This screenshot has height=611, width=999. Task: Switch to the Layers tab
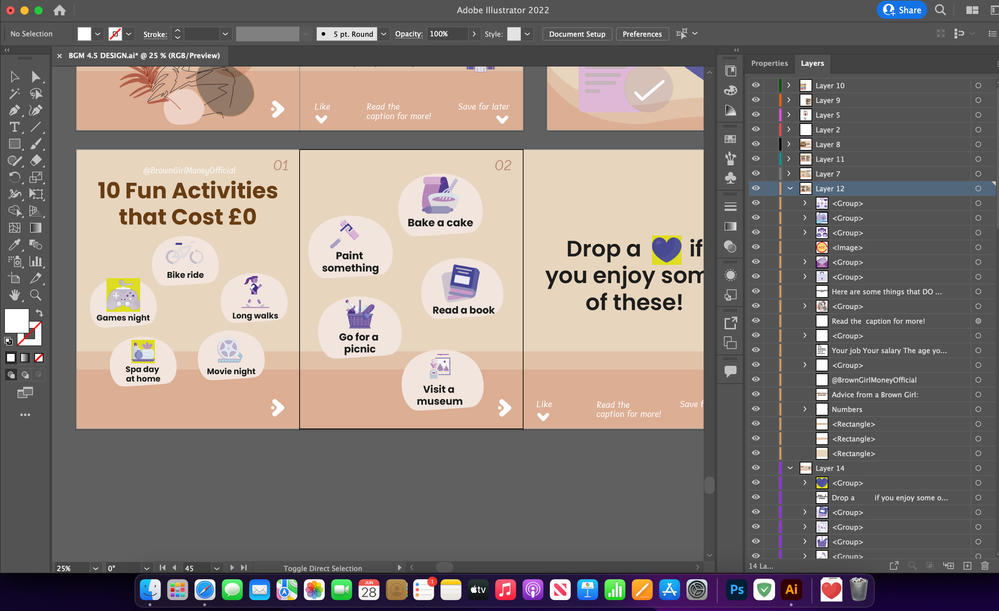[812, 63]
